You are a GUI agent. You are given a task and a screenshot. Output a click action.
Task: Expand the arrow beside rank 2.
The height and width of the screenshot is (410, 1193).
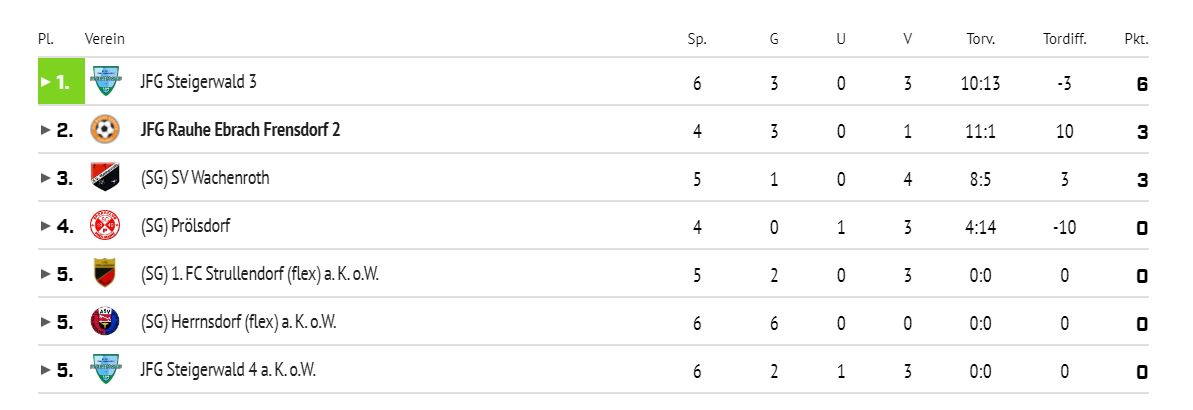(46, 130)
